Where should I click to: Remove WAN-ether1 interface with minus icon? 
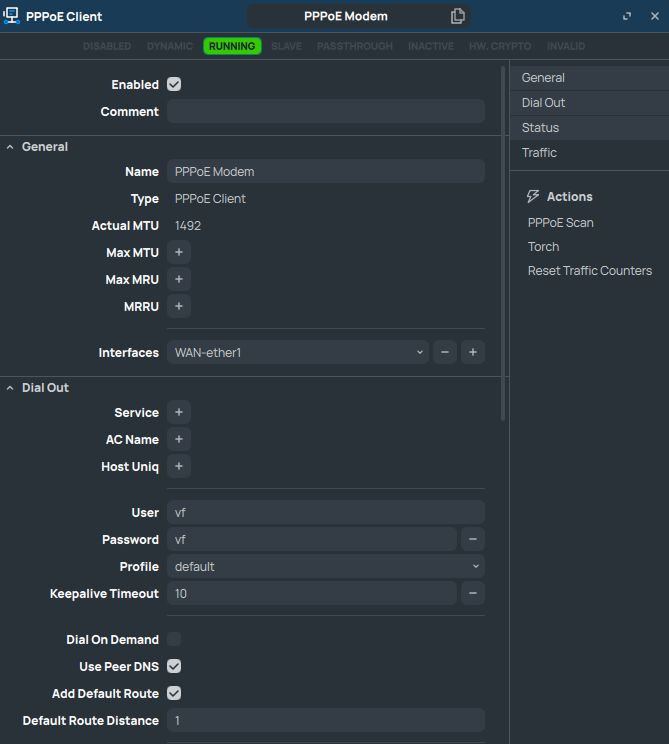445,353
